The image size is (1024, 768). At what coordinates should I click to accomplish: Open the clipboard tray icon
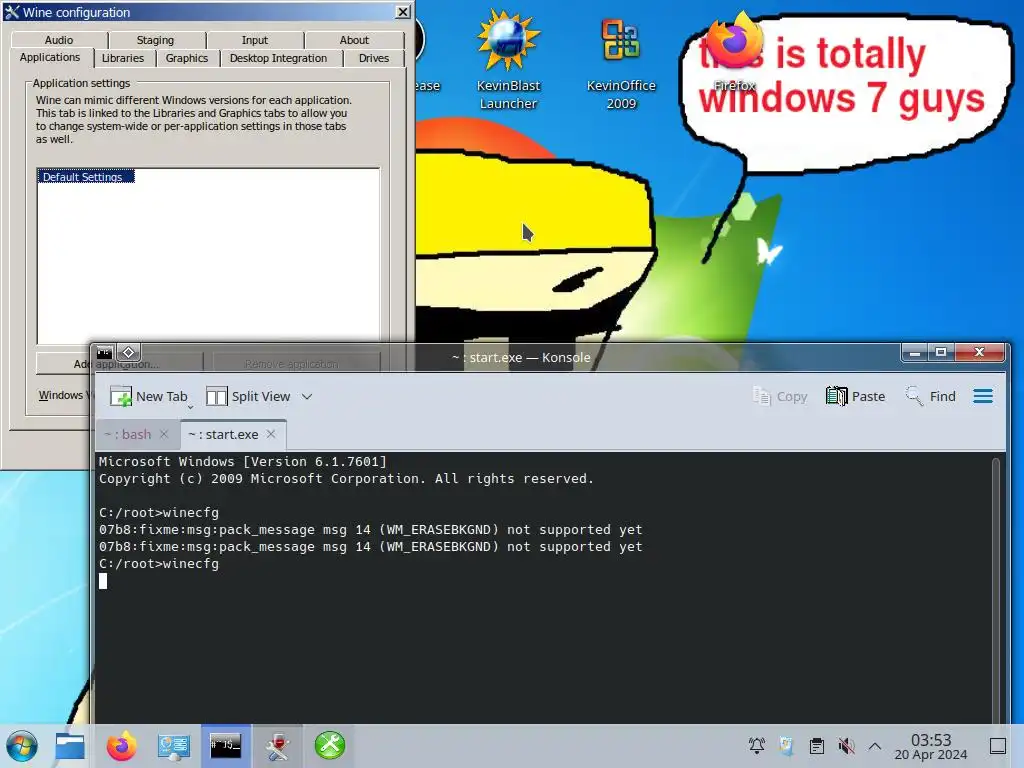(816, 746)
